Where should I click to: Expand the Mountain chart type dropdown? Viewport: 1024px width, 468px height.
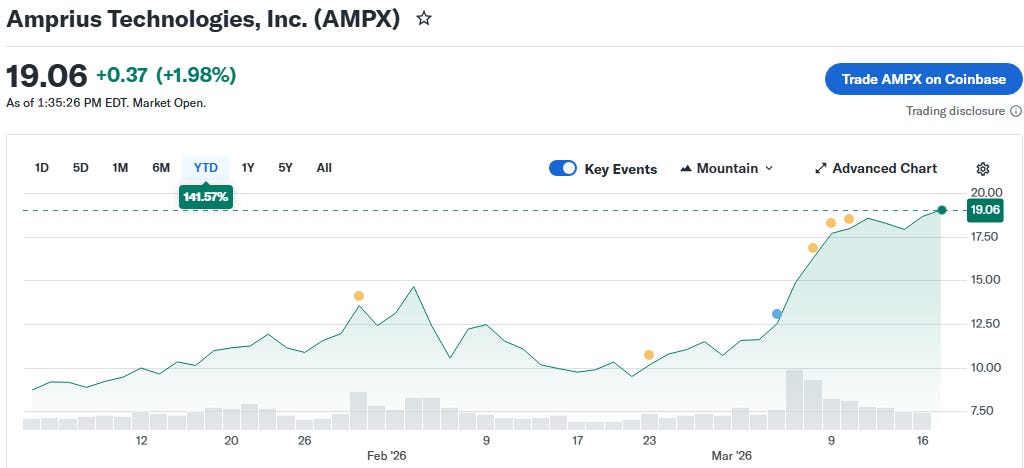tap(727, 168)
